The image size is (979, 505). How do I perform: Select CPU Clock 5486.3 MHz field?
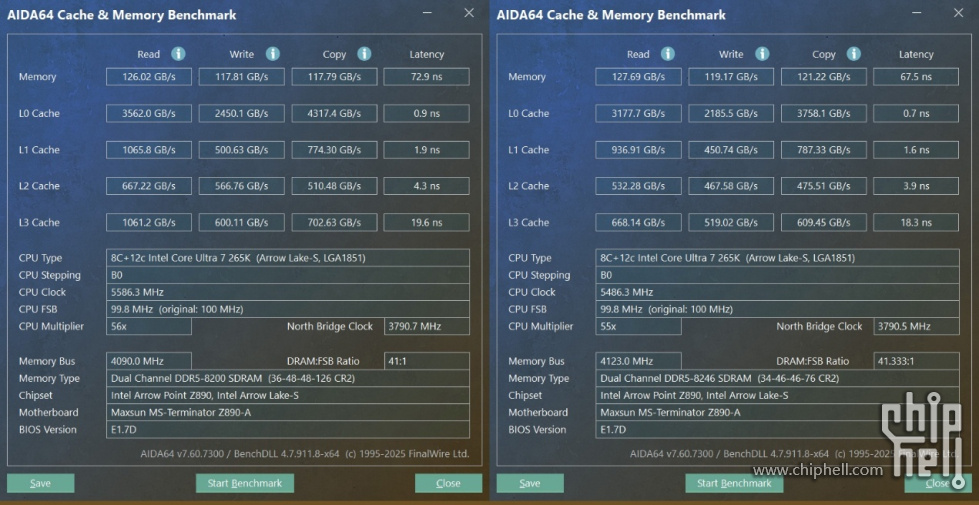[x=777, y=292]
